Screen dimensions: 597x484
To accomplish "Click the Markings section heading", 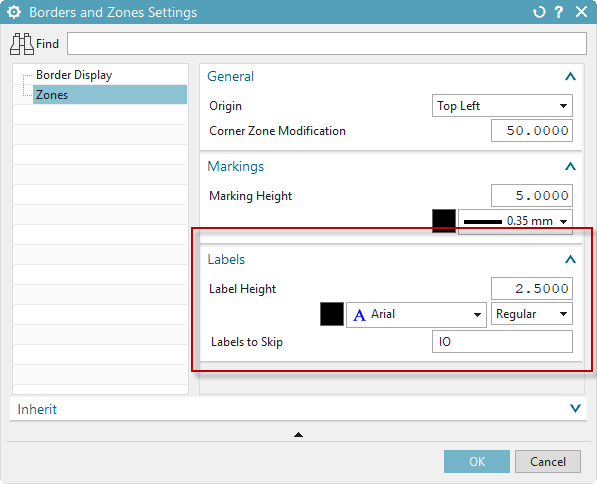I will coord(235,167).
